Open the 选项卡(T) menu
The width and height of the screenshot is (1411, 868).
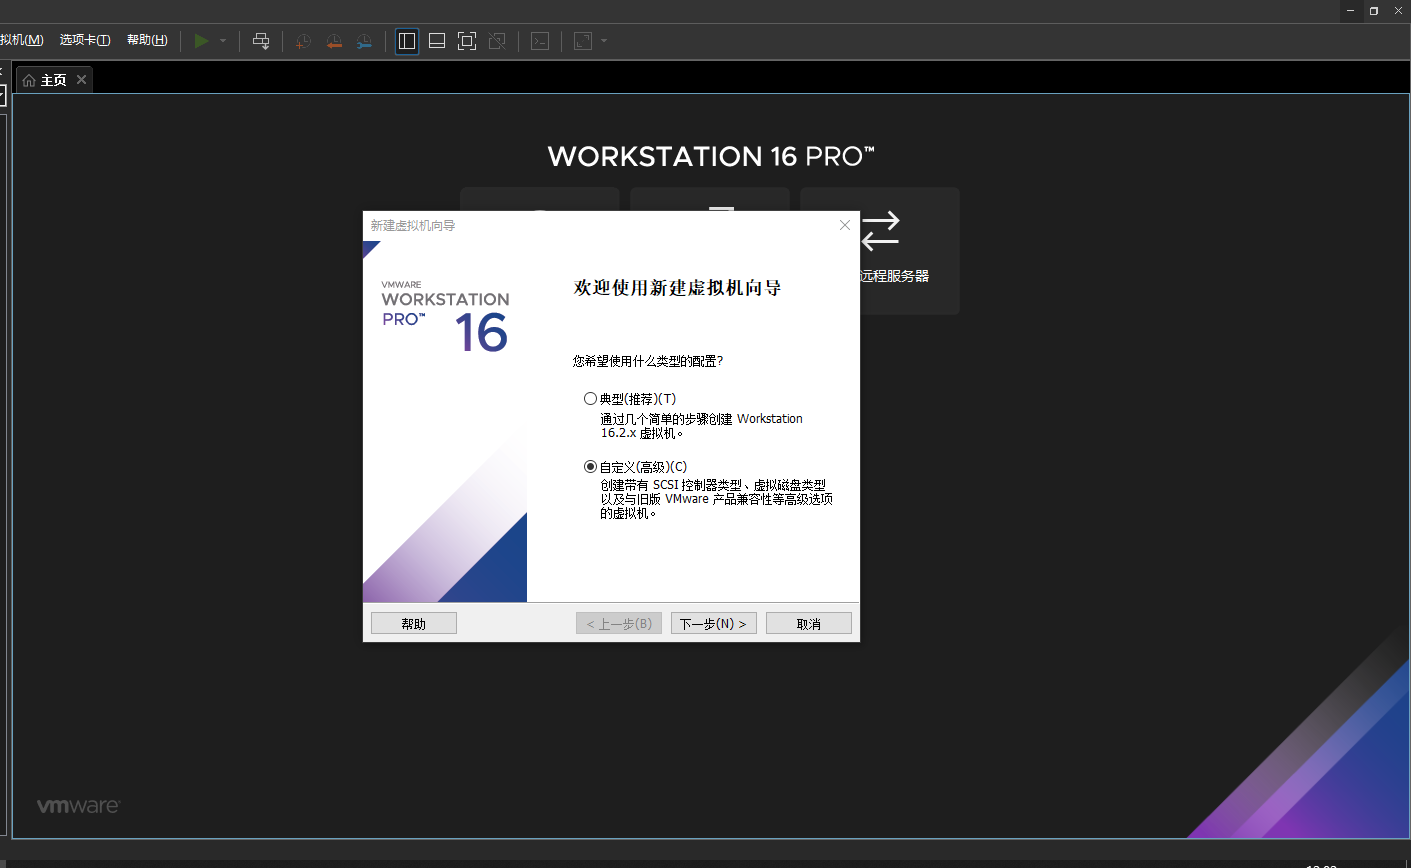(85, 40)
